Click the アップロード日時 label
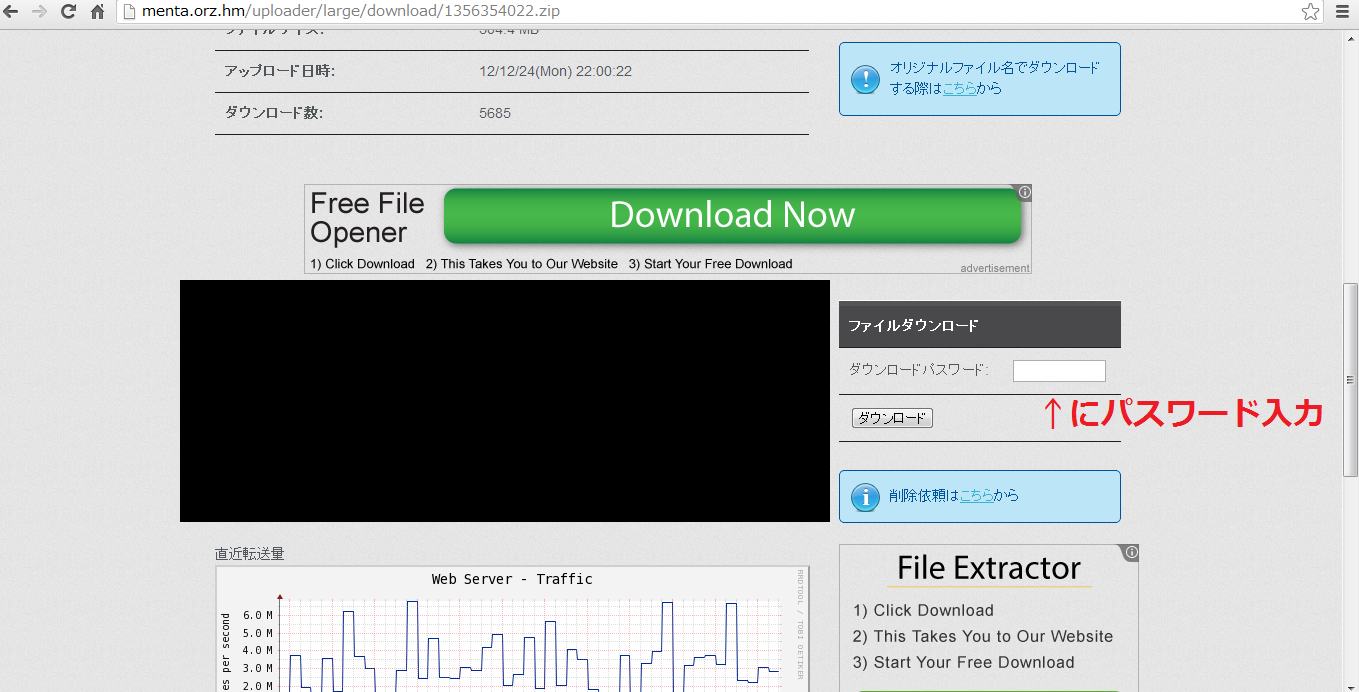The height and width of the screenshot is (692, 1359). click(280, 71)
